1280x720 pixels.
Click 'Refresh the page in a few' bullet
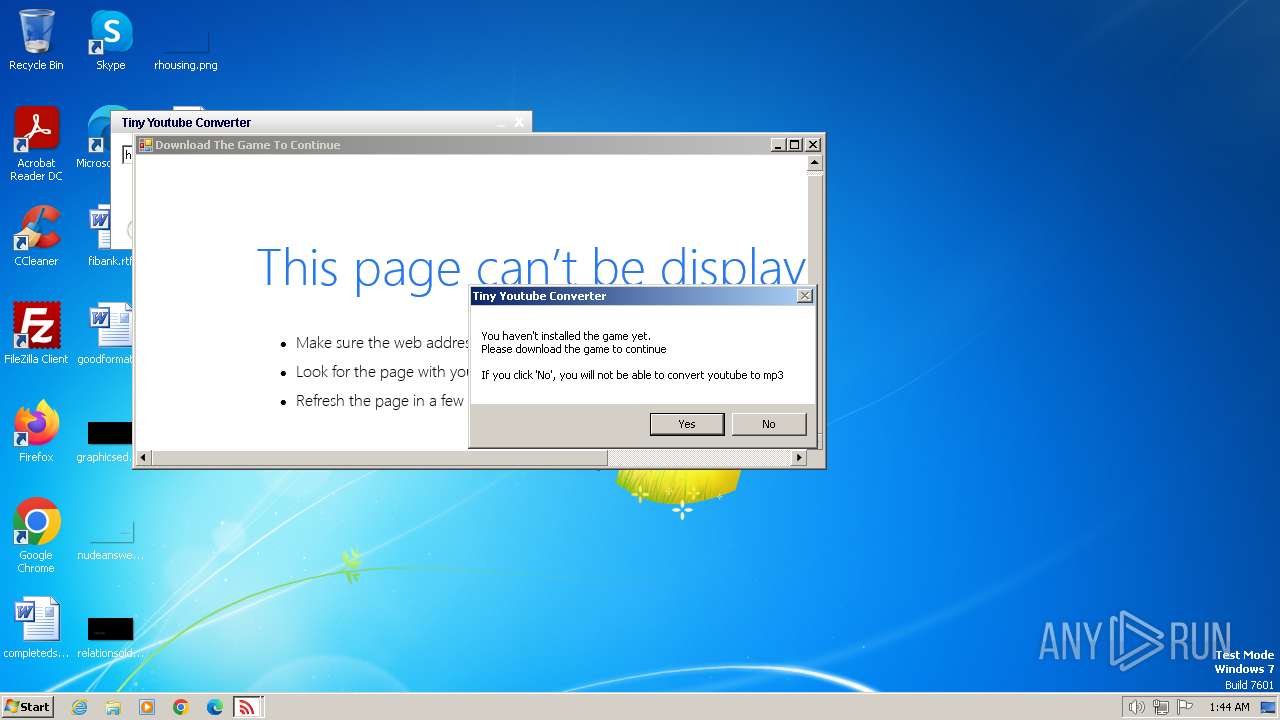380,401
